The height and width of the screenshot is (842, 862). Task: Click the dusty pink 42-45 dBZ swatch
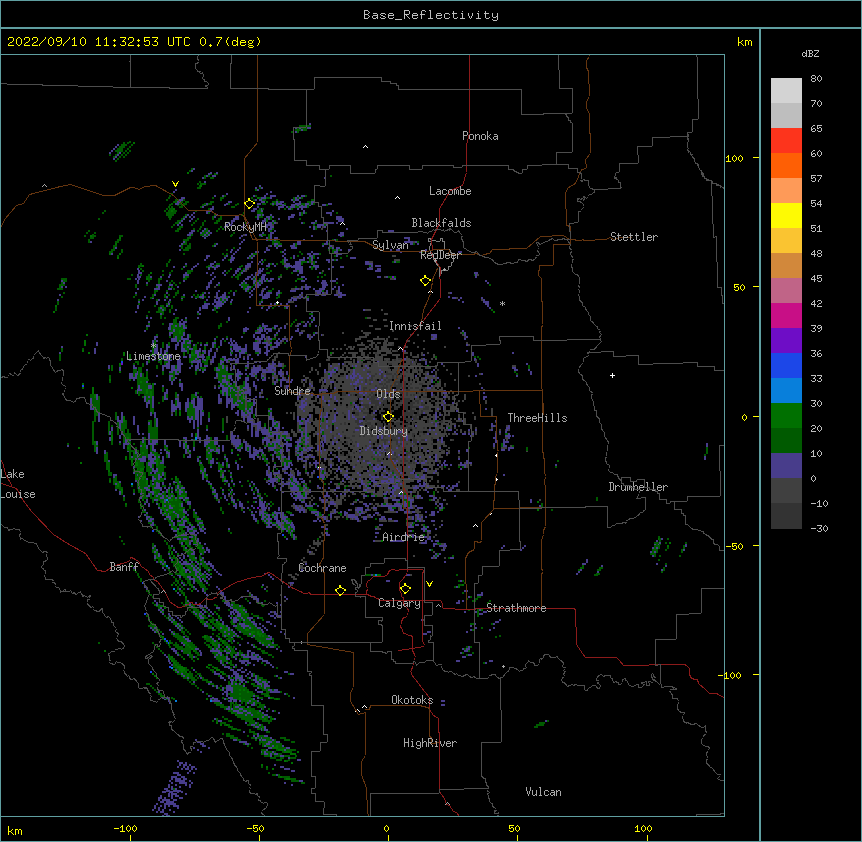(x=786, y=291)
